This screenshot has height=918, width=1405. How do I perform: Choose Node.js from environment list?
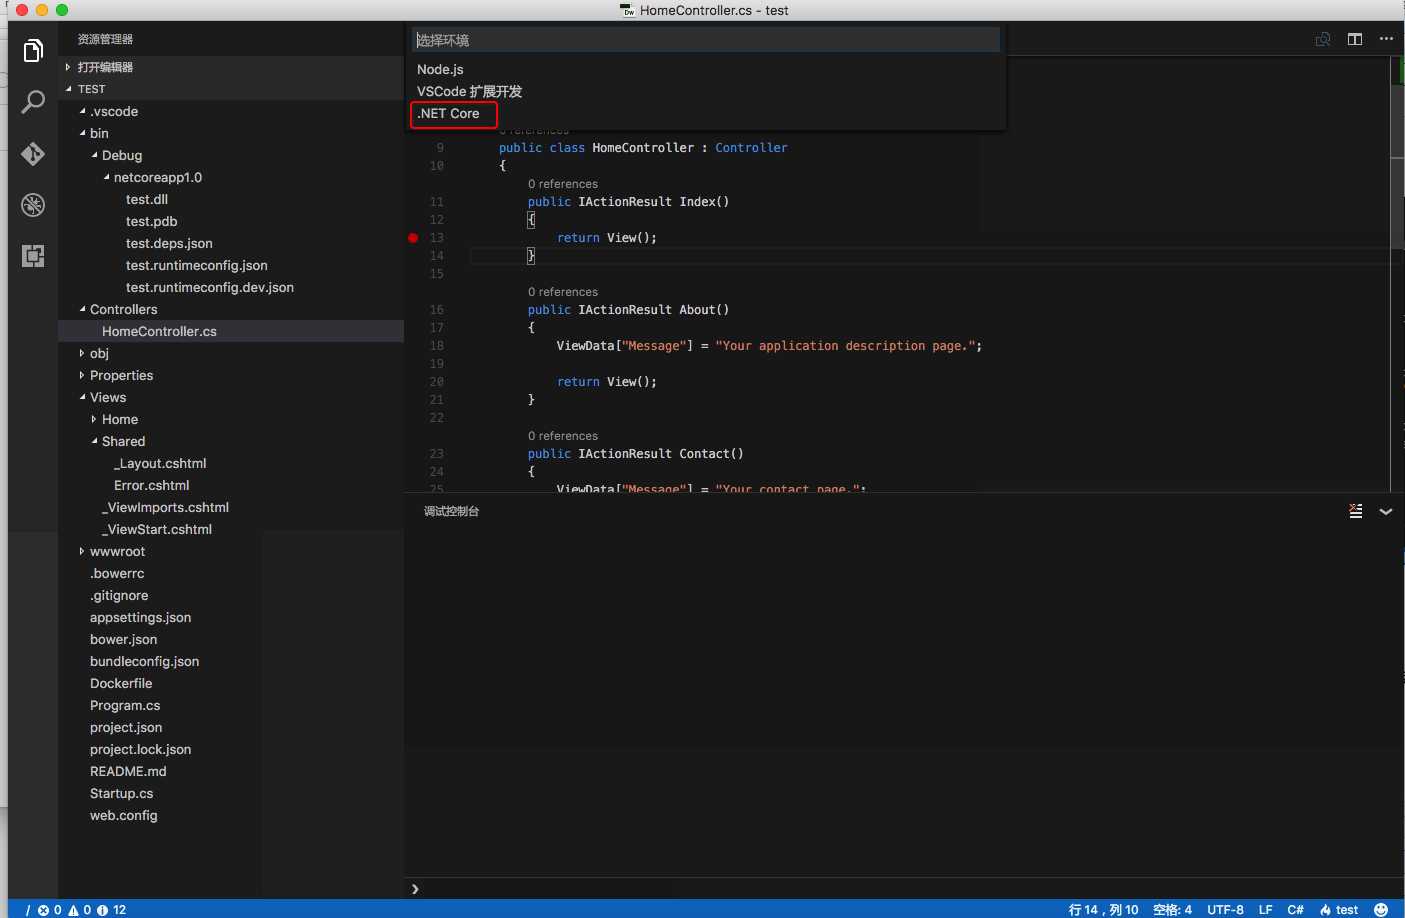point(440,70)
